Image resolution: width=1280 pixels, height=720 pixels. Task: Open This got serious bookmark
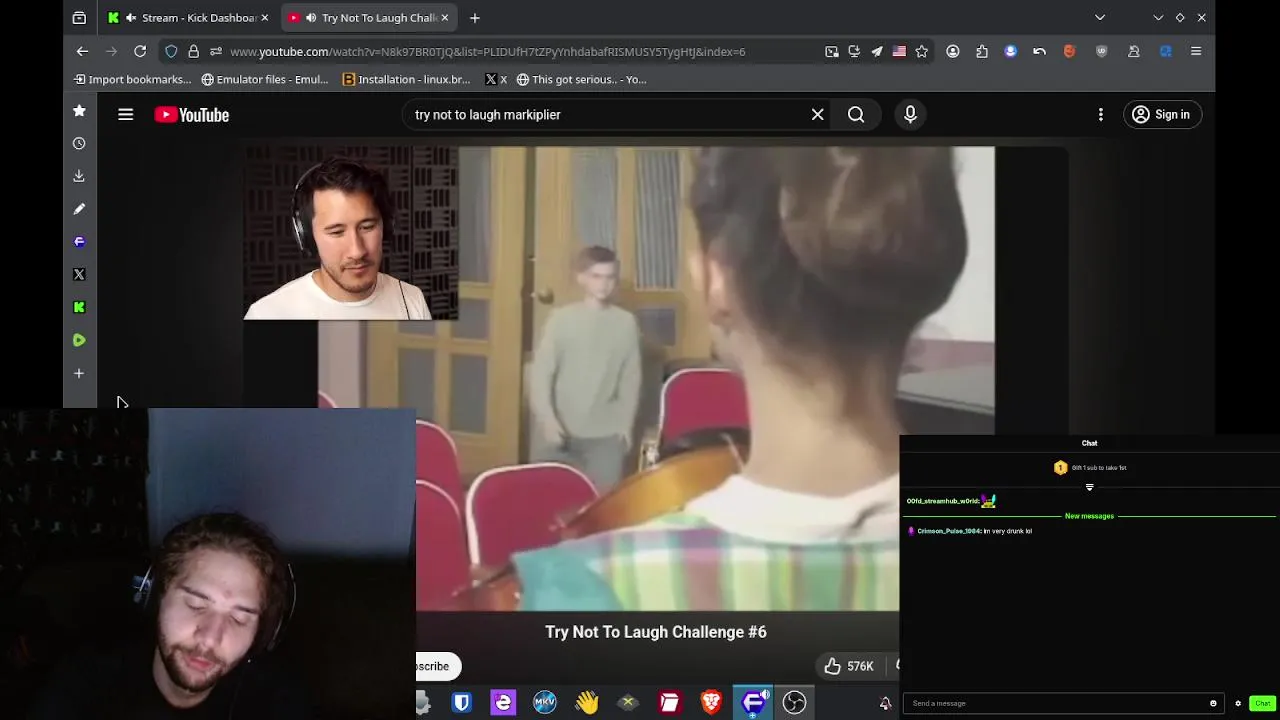tap(582, 80)
